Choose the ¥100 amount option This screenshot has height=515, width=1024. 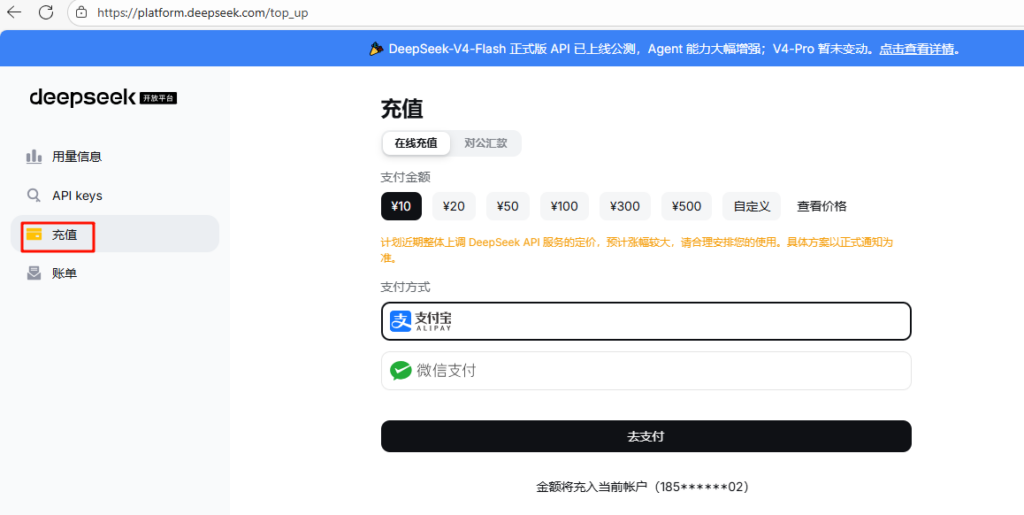click(x=564, y=206)
